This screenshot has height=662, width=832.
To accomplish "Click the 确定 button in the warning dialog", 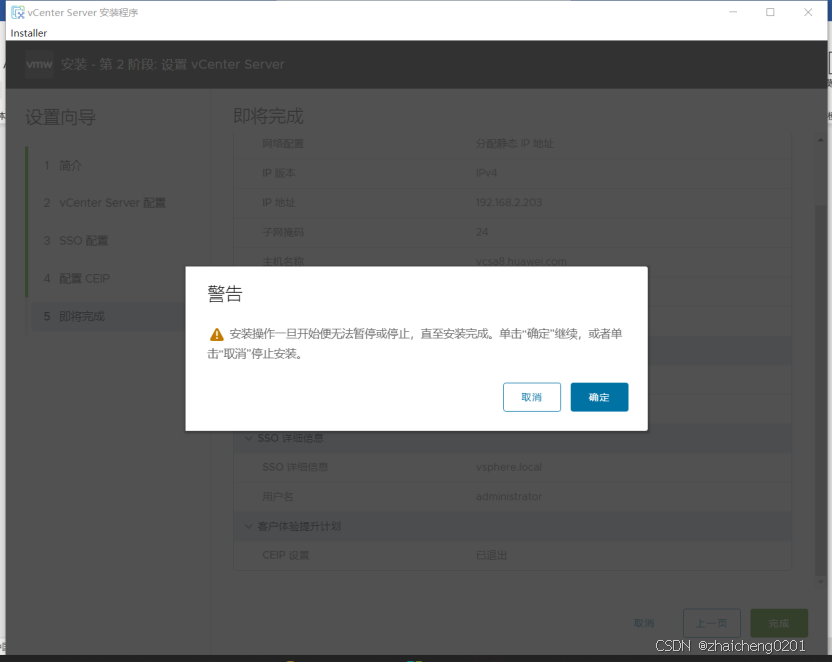I will pos(599,397).
